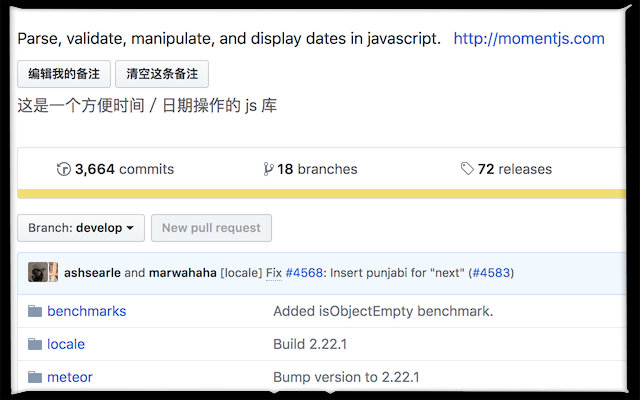
Task: Open issue #4568 link
Action: [x=304, y=273]
